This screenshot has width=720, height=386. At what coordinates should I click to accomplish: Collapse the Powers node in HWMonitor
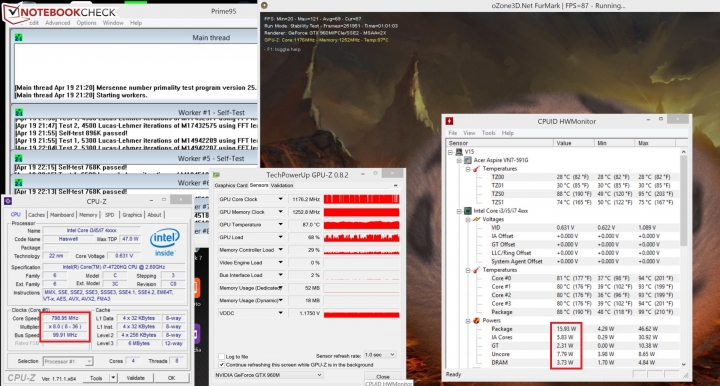pyautogui.click(x=468, y=320)
